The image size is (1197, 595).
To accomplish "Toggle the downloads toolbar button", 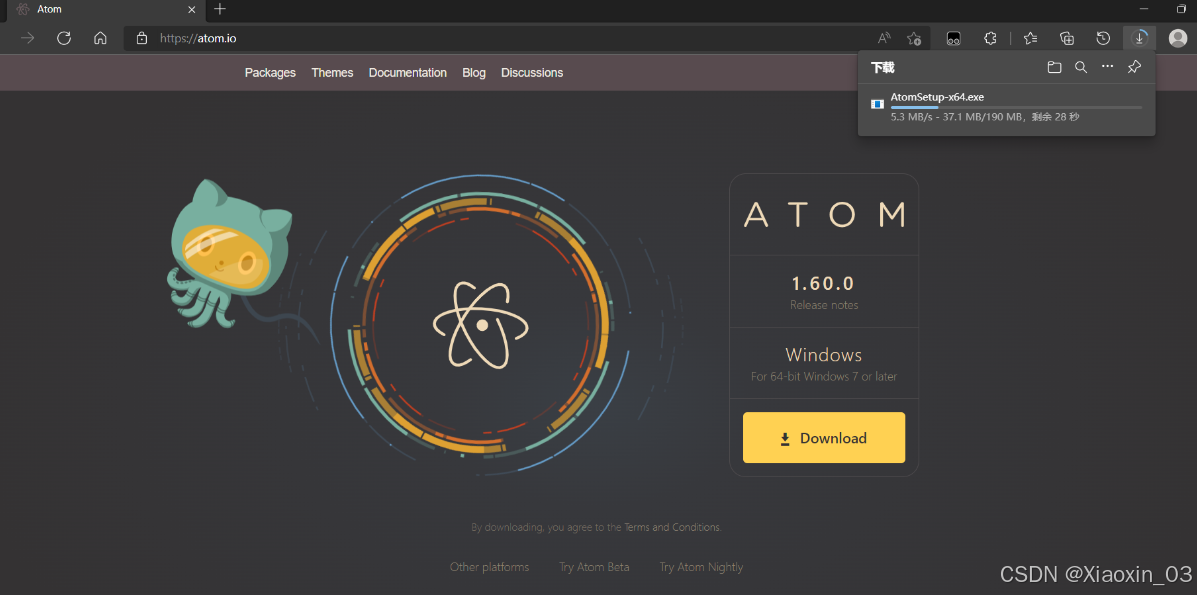I will (1140, 38).
